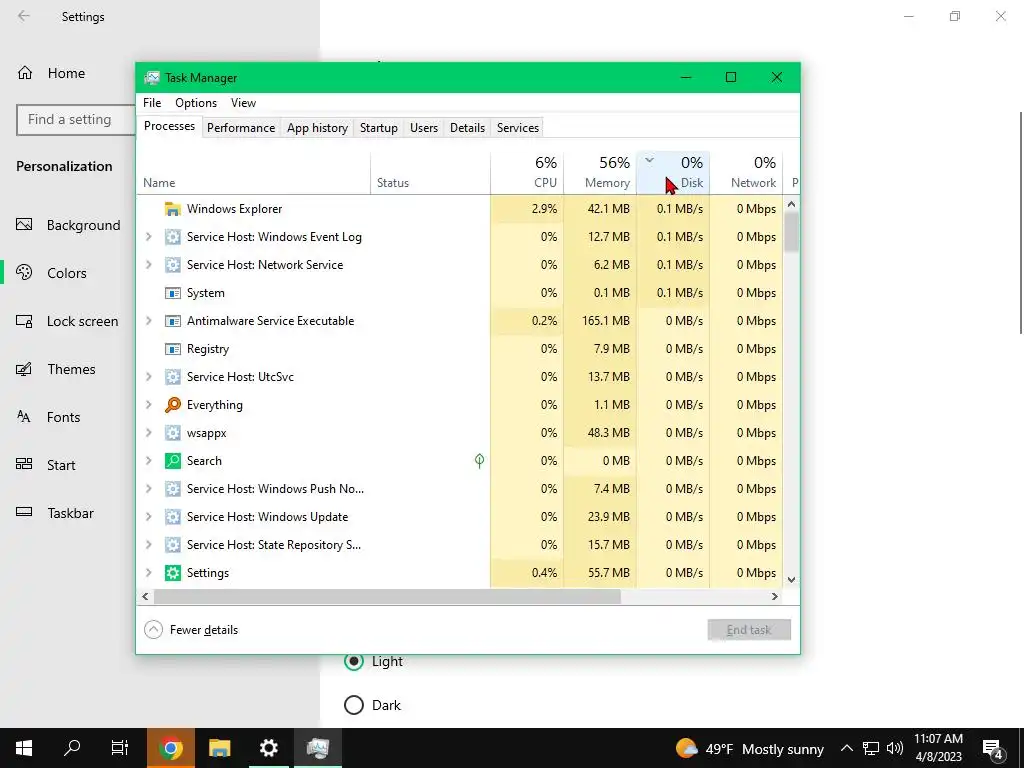The height and width of the screenshot is (768, 1024).
Task: Open the notification center icon
Action: pyautogui.click(x=992, y=749)
